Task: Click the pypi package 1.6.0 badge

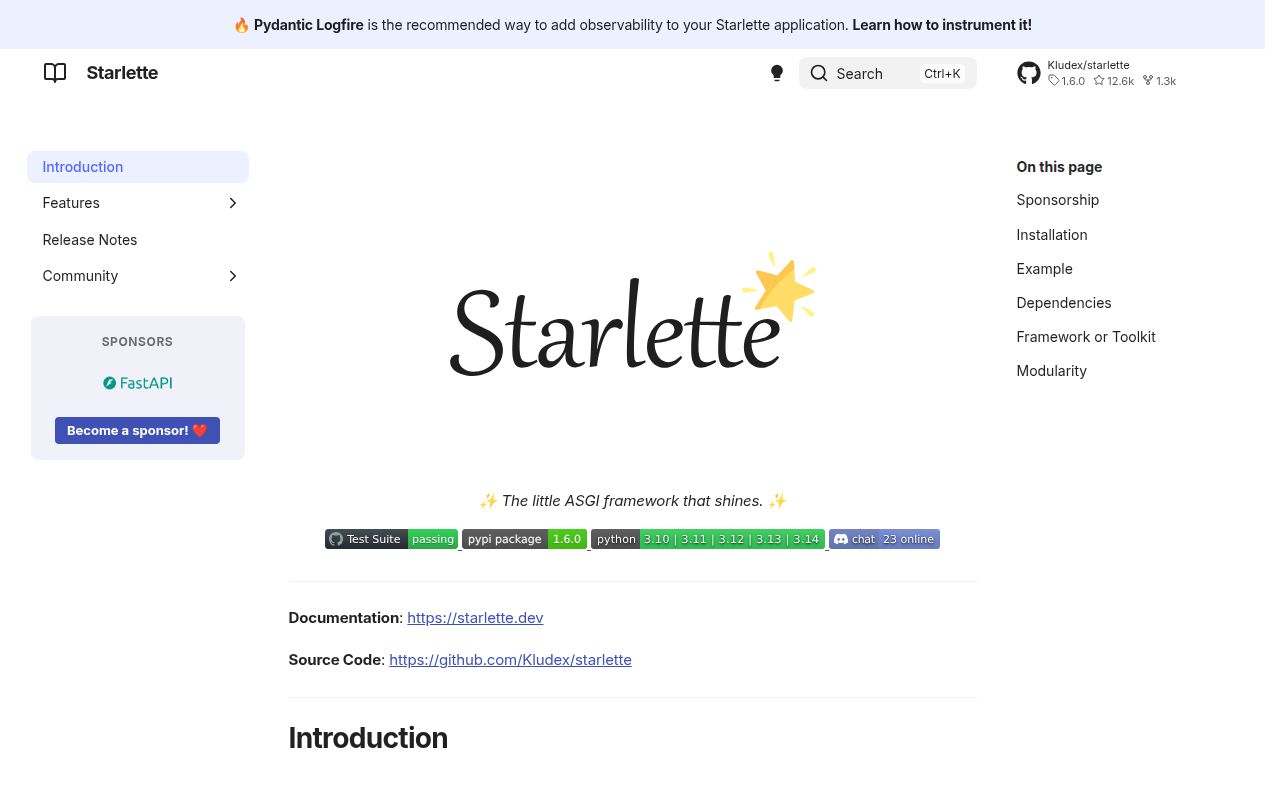Action: tap(524, 539)
